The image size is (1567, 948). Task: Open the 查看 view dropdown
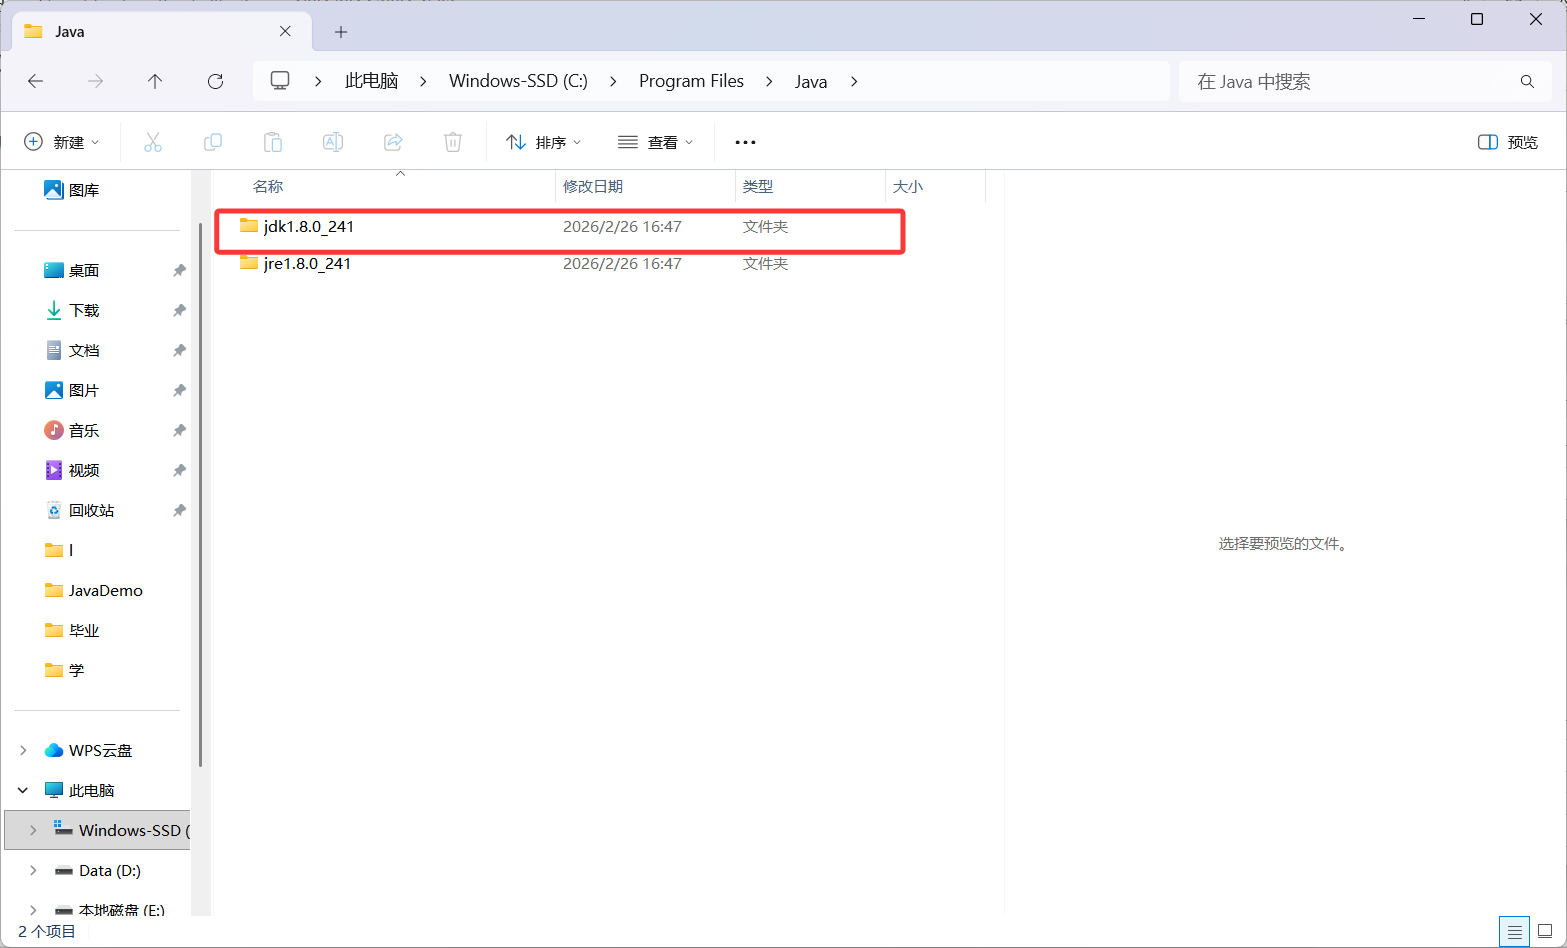[x=655, y=142]
